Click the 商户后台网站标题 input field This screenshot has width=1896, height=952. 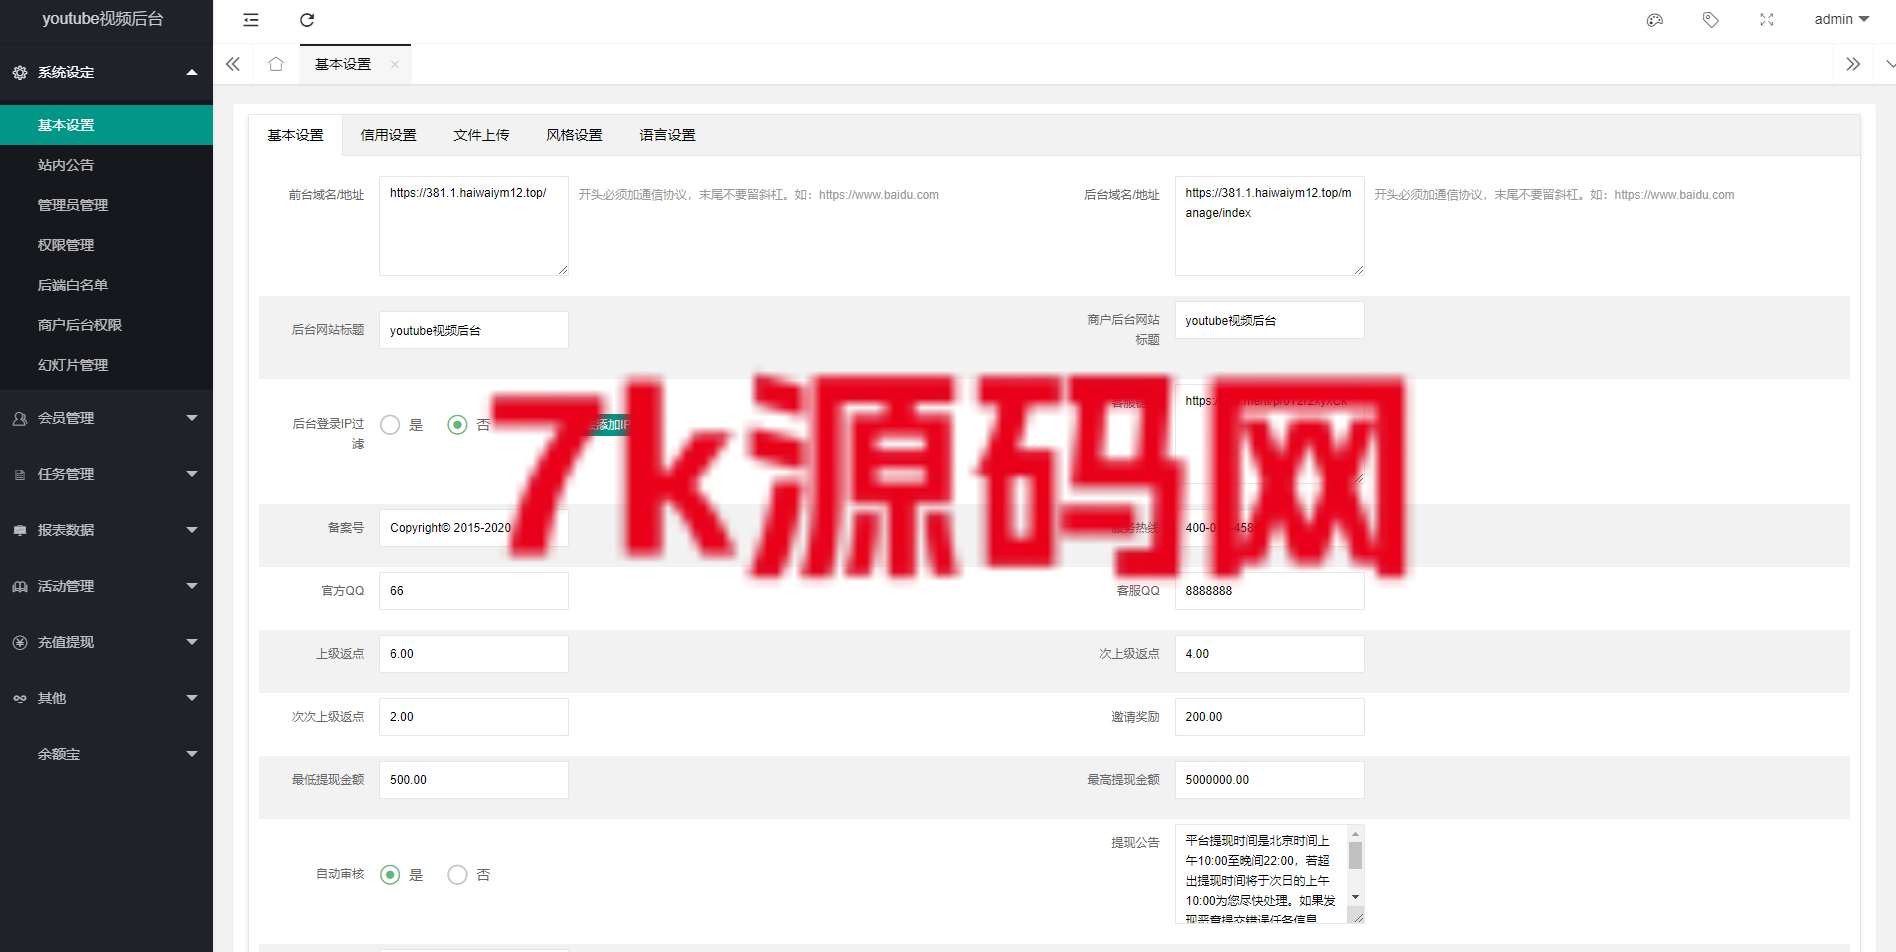tap(1269, 320)
